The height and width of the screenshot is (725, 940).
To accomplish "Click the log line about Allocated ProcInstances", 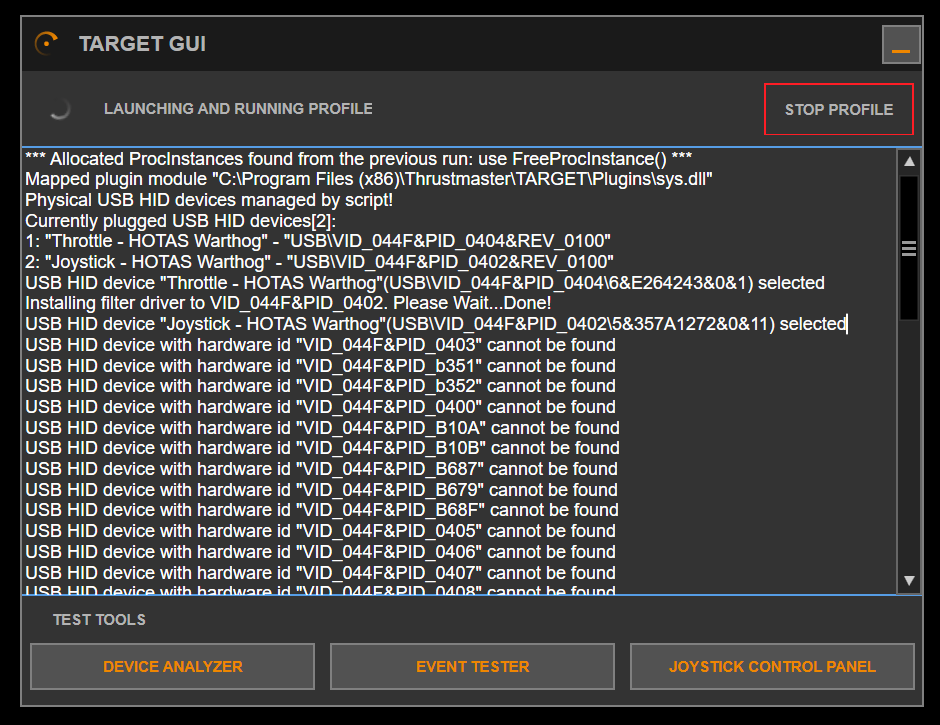I will (358, 159).
